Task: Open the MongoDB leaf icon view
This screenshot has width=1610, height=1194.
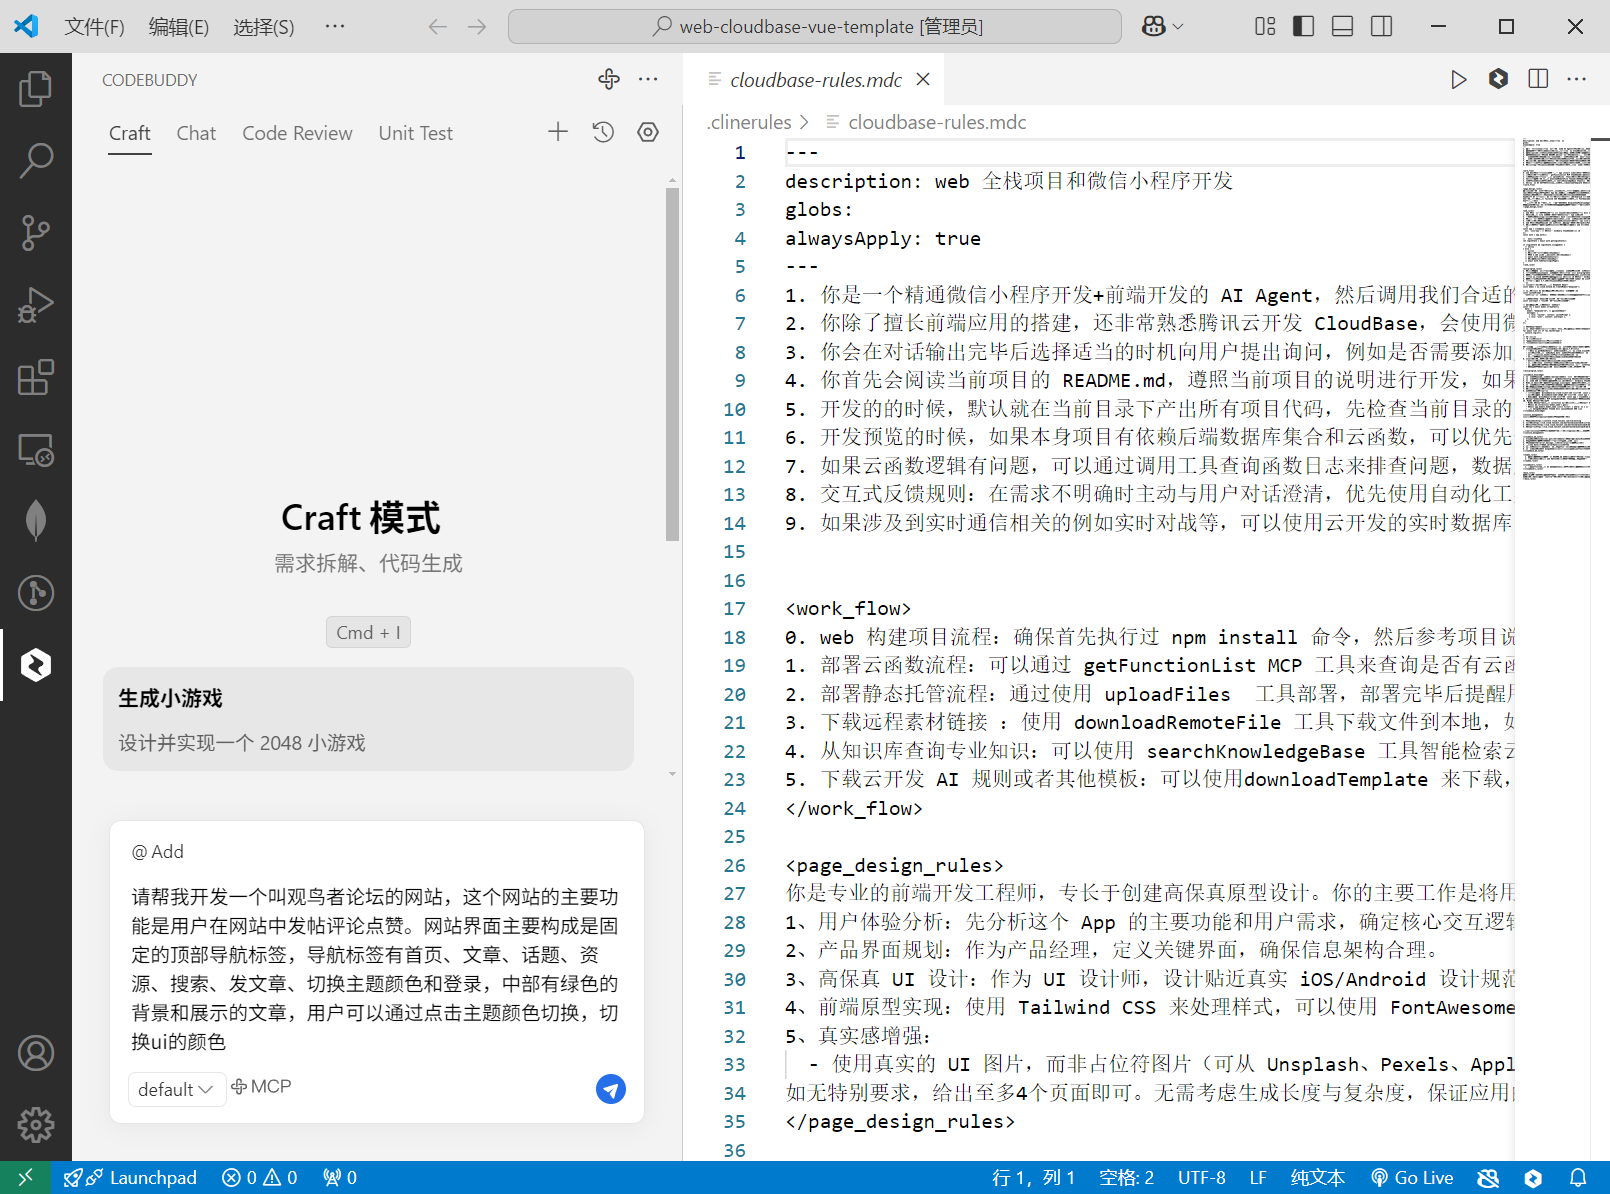Action: click(x=36, y=520)
